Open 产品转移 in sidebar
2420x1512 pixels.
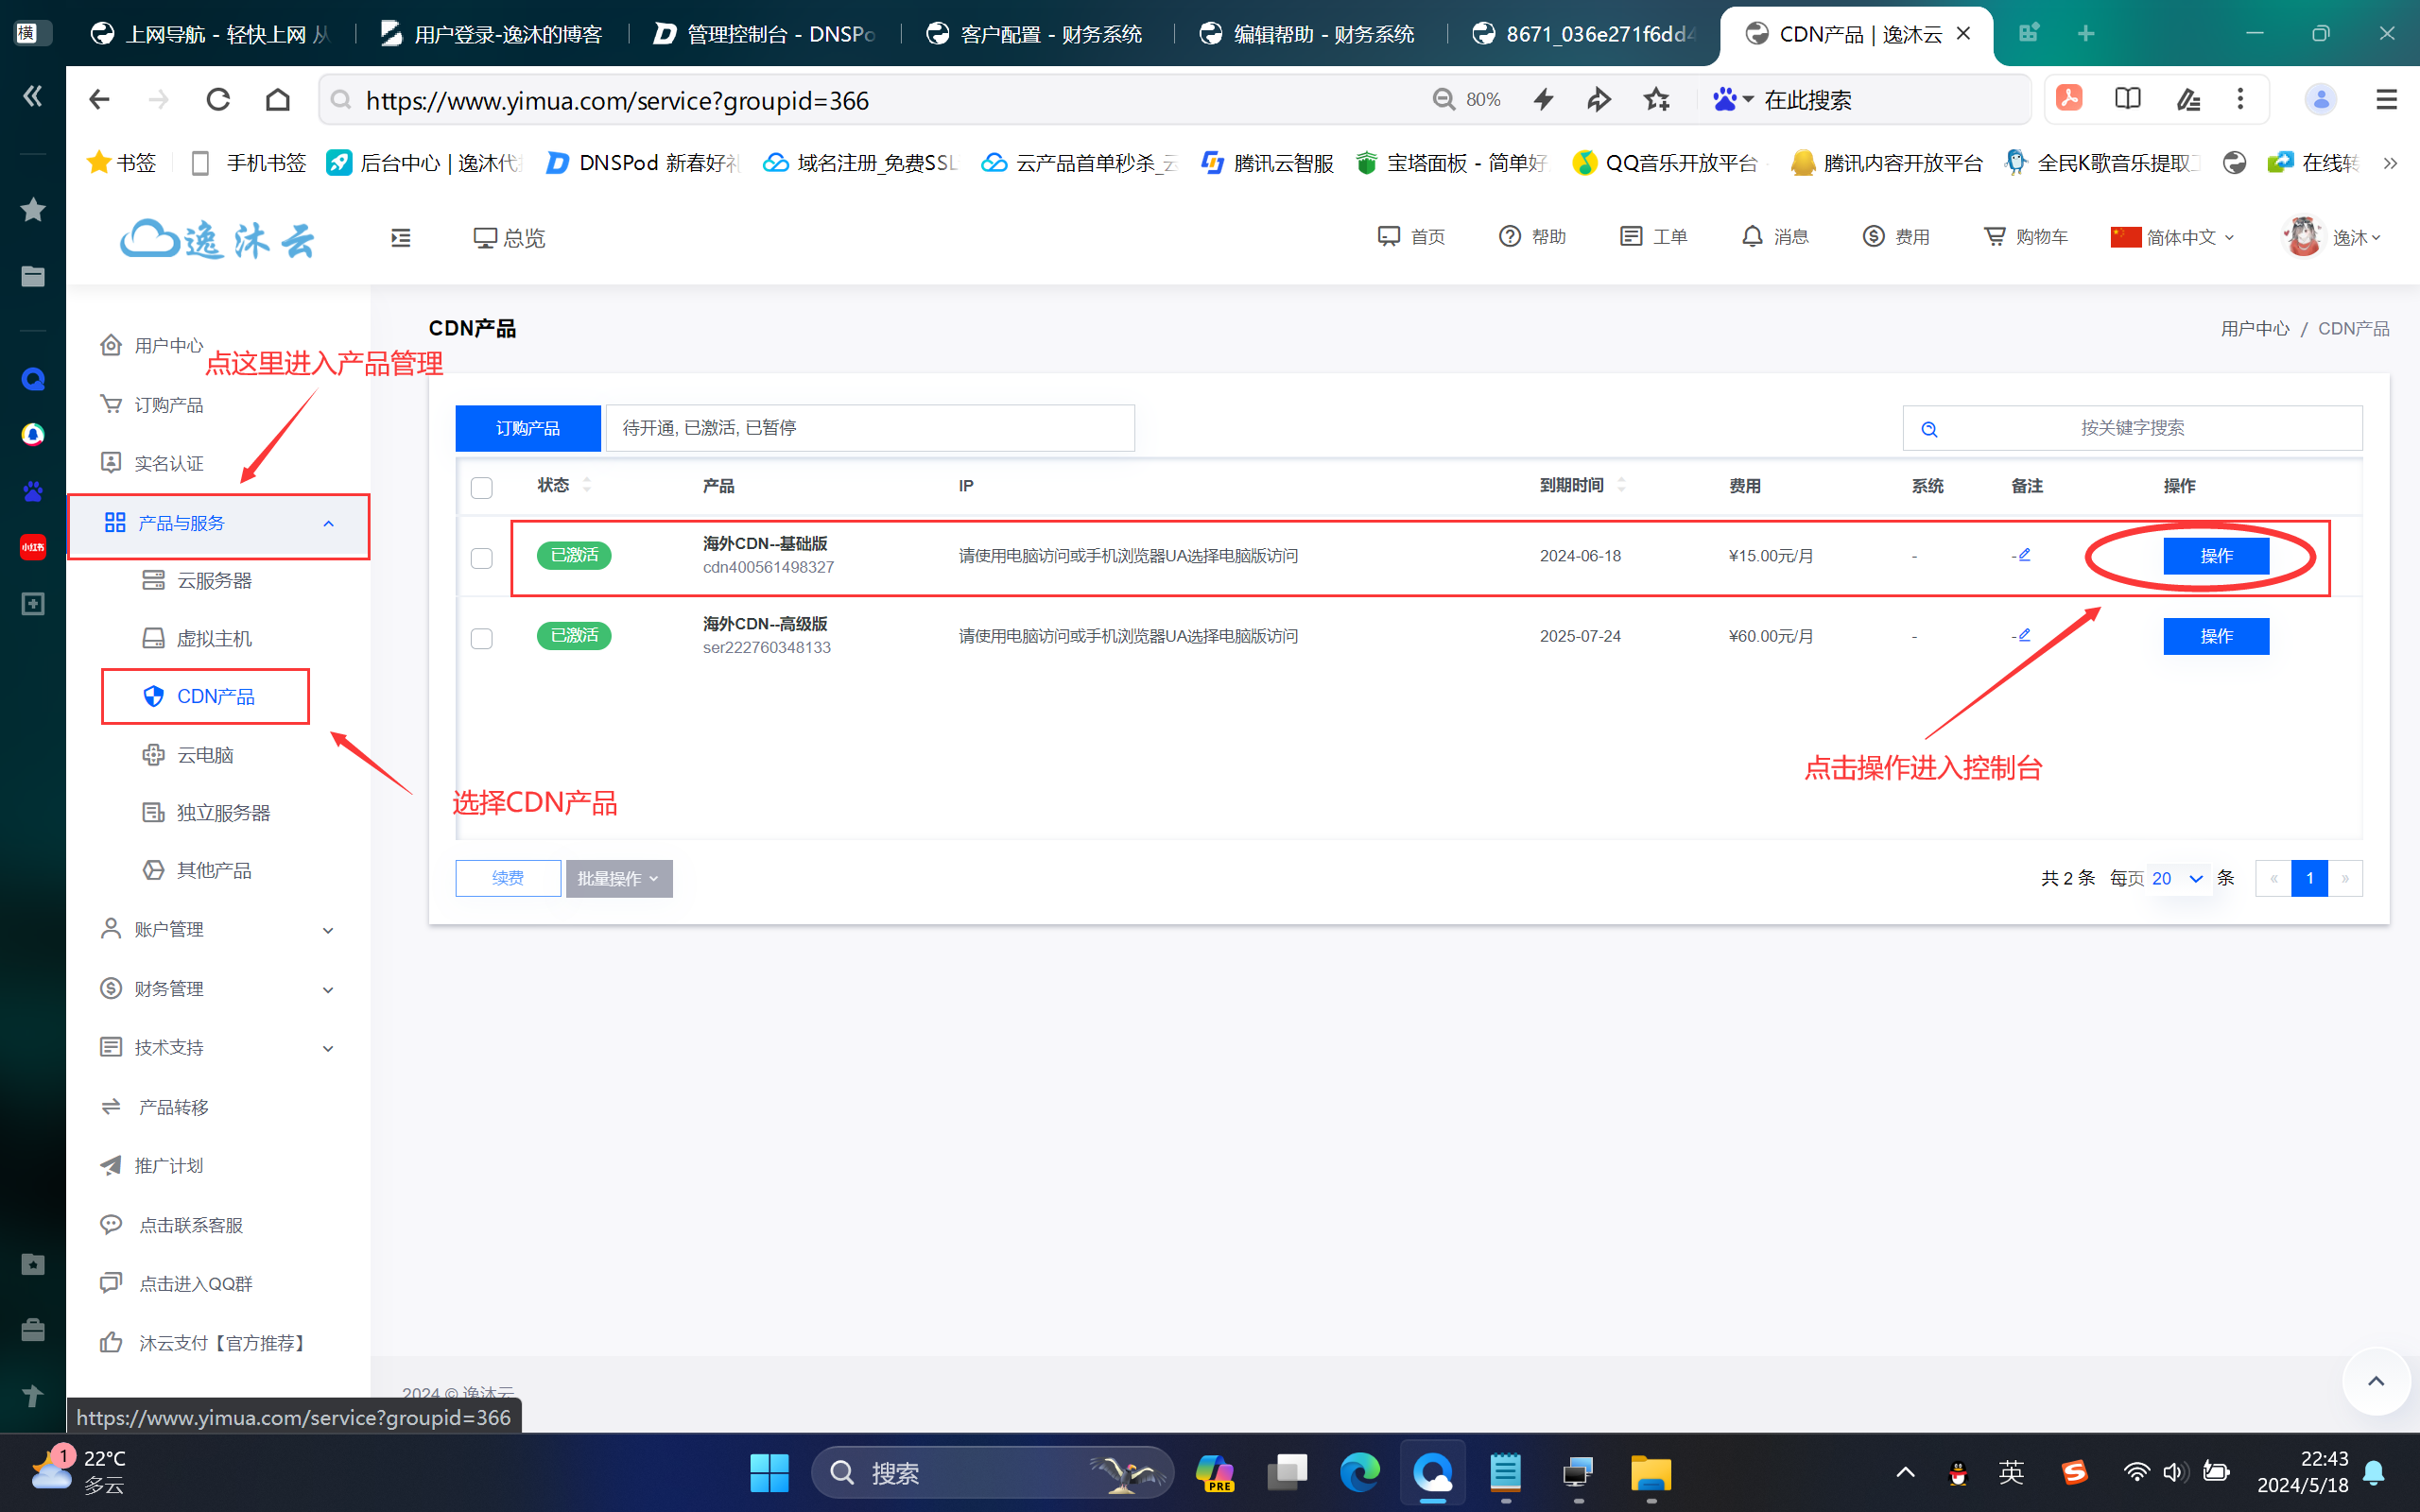tap(155, 1107)
